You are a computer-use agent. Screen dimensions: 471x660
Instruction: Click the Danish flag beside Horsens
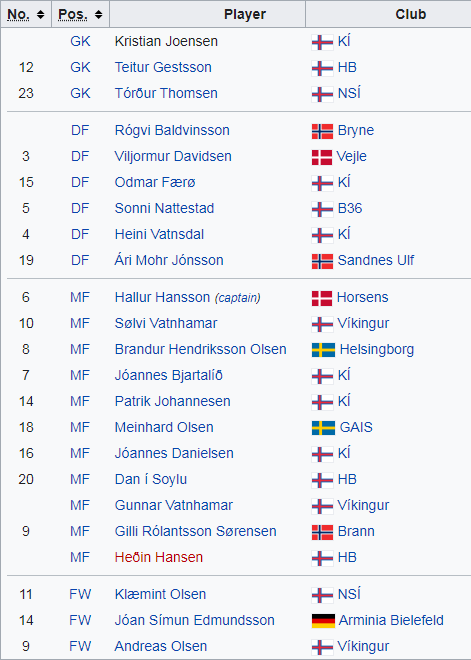click(322, 298)
